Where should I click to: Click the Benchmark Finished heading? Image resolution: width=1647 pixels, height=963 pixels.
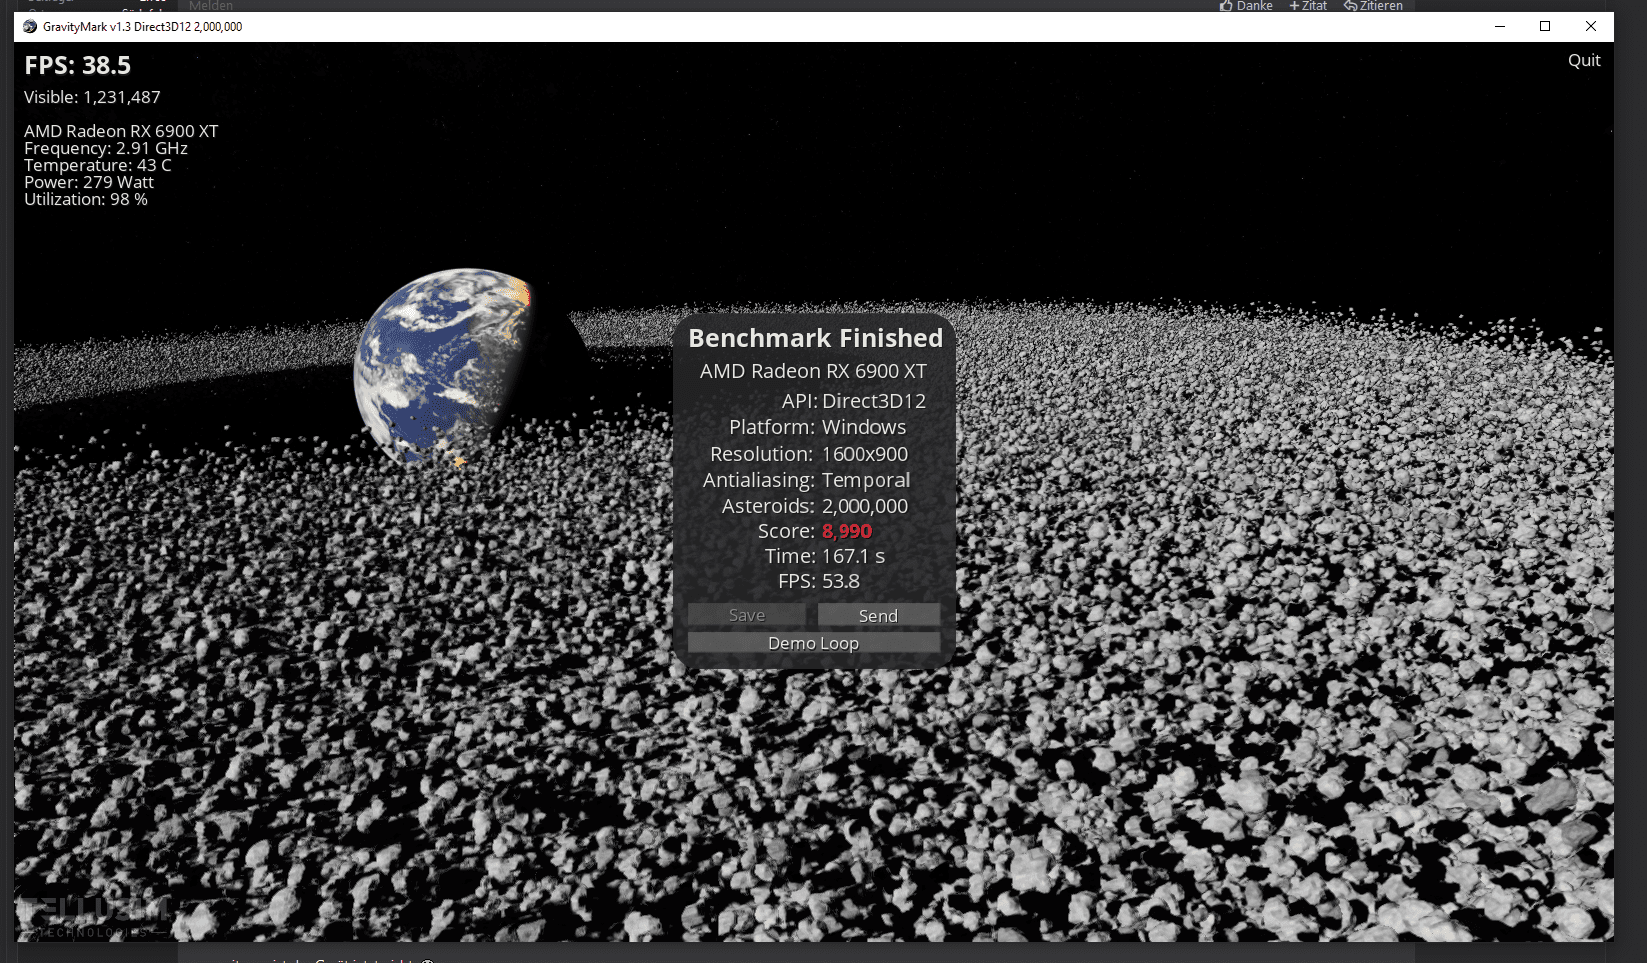816,338
